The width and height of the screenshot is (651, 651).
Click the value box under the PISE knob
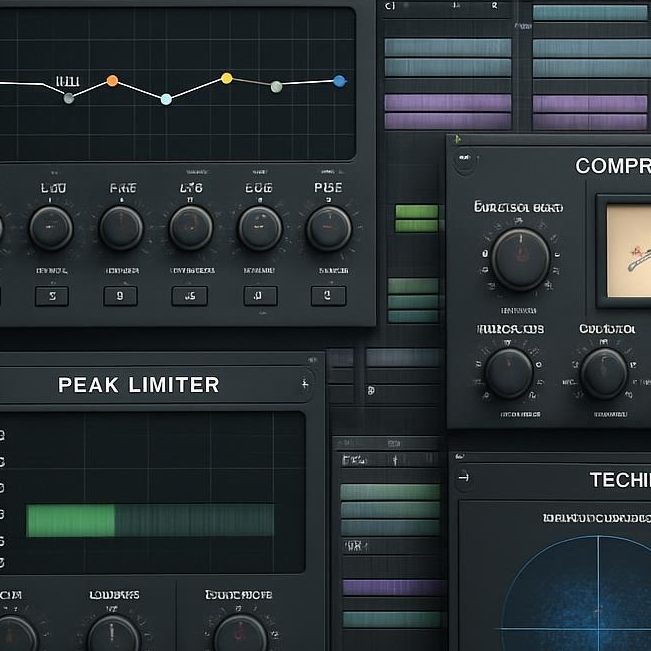[328, 296]
